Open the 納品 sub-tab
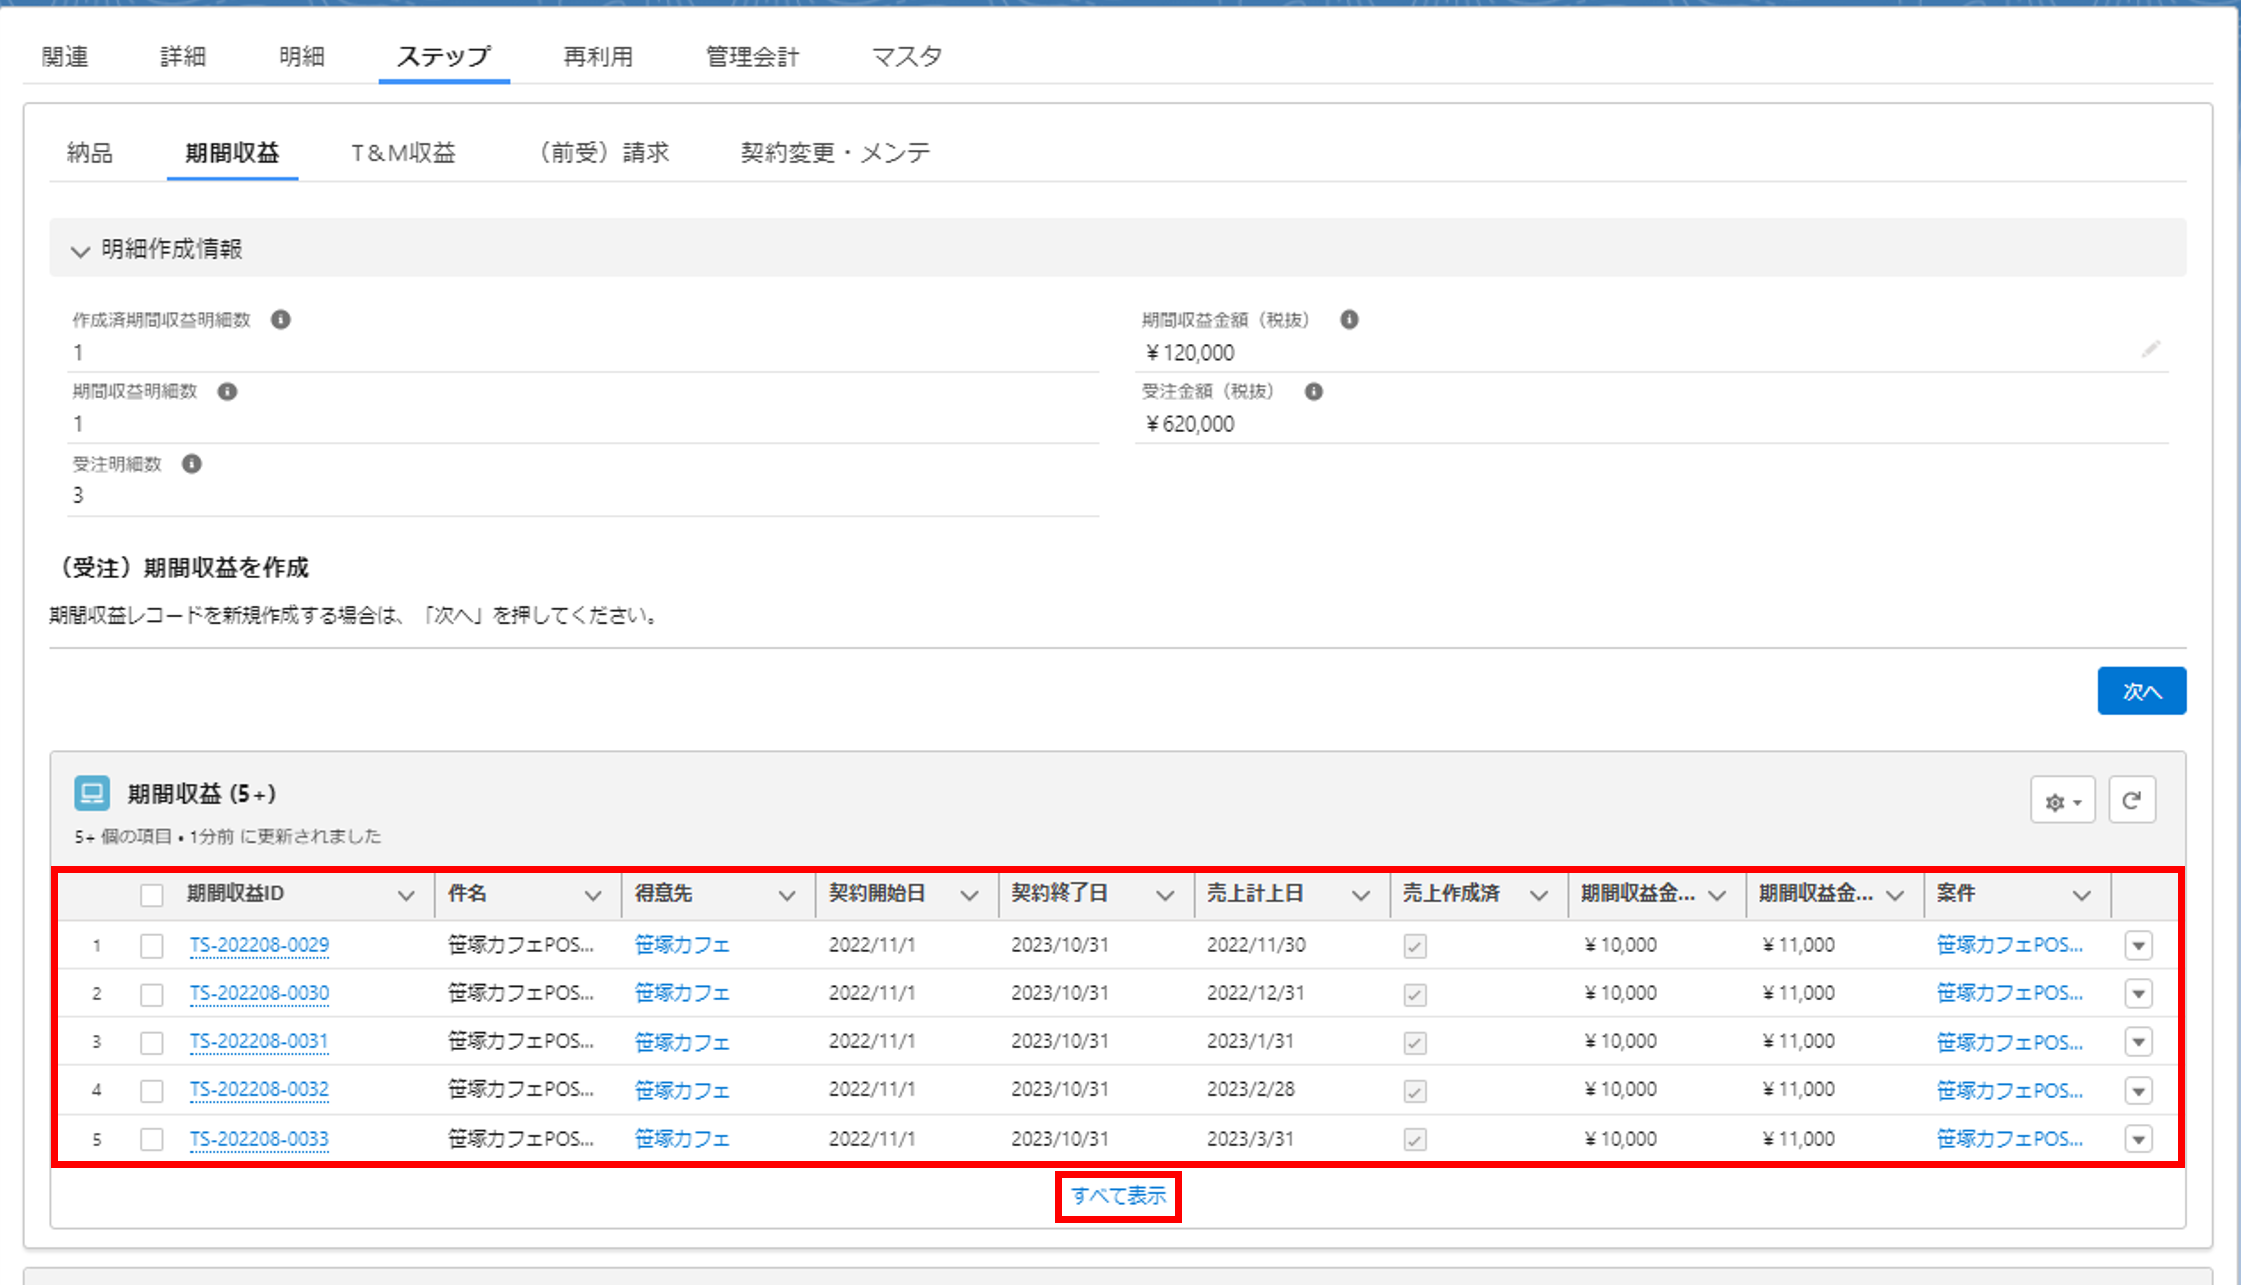The image size is (2241, 1285). point(90,153)
